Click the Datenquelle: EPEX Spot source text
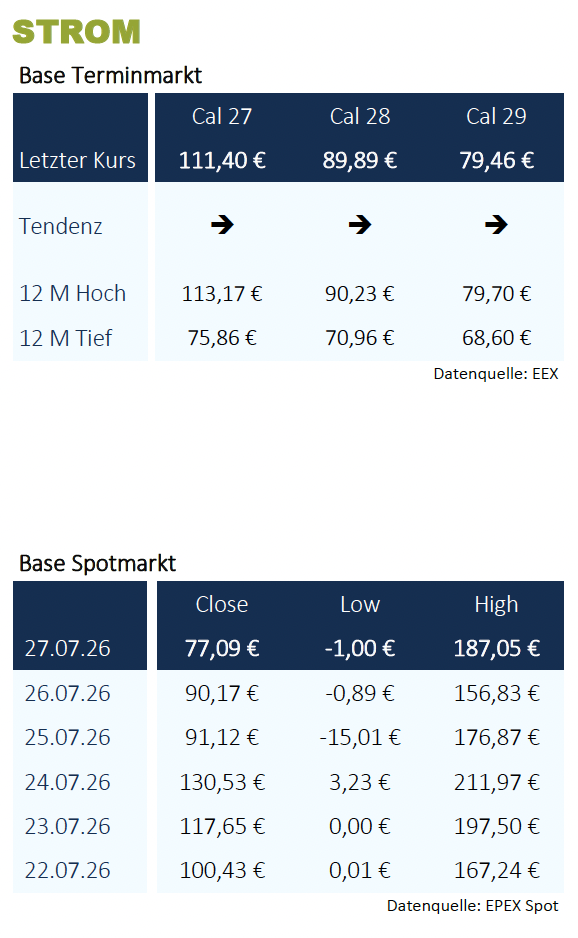 [x=472, y=906]
